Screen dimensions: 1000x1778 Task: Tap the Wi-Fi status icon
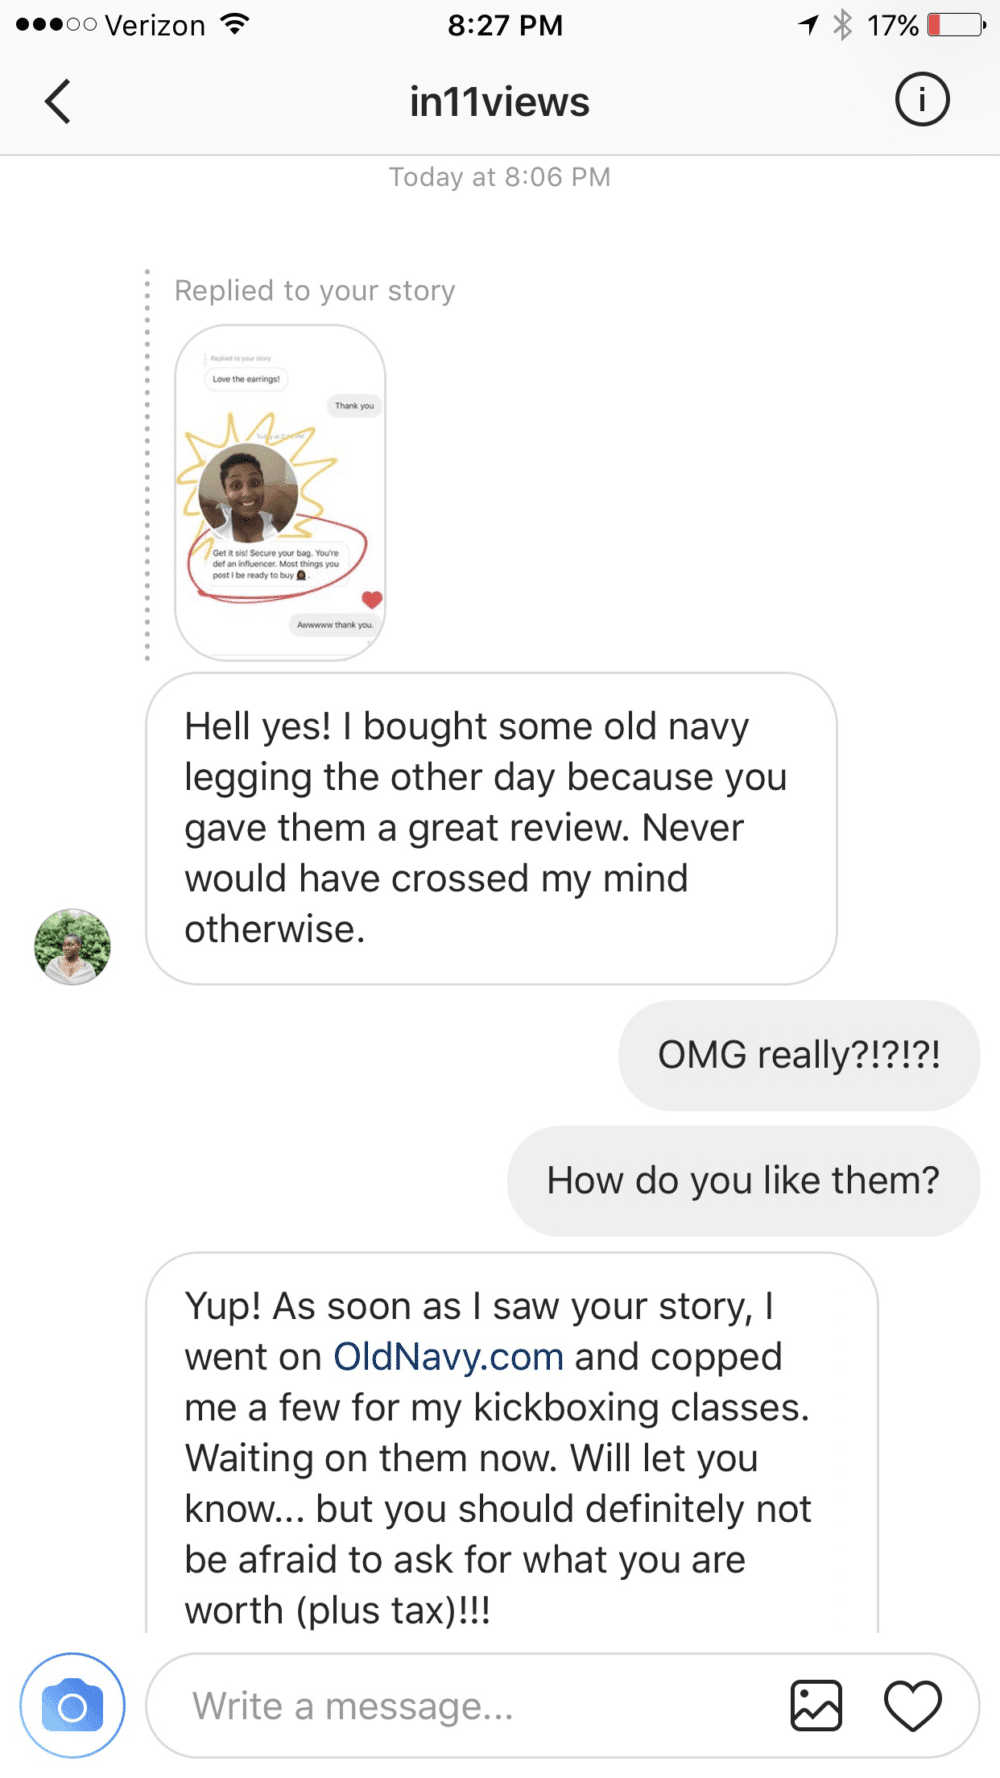pyautogui.click(x=235, y=24)
